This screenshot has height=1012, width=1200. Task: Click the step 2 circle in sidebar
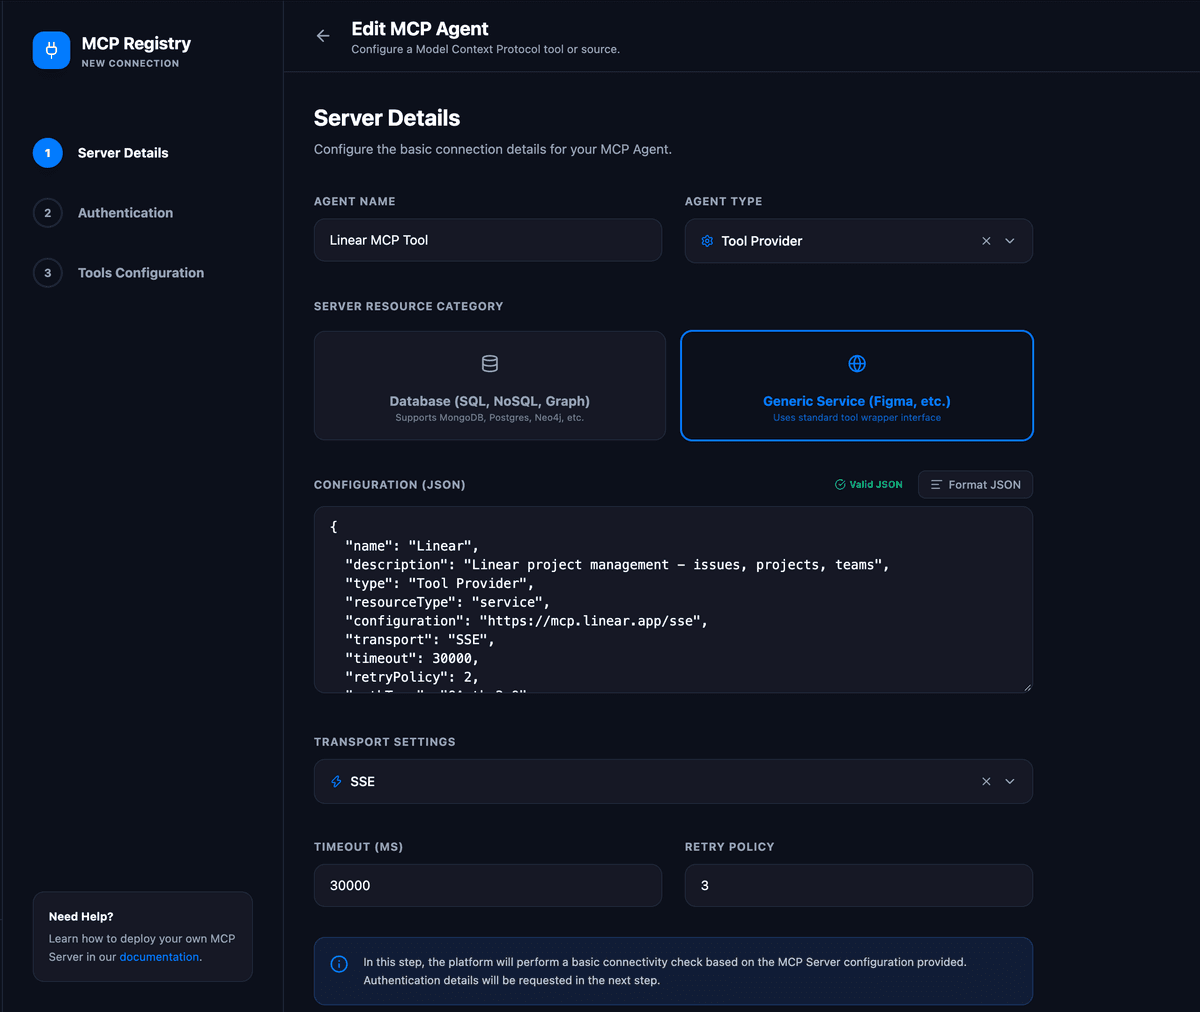(x=48, y=213)
